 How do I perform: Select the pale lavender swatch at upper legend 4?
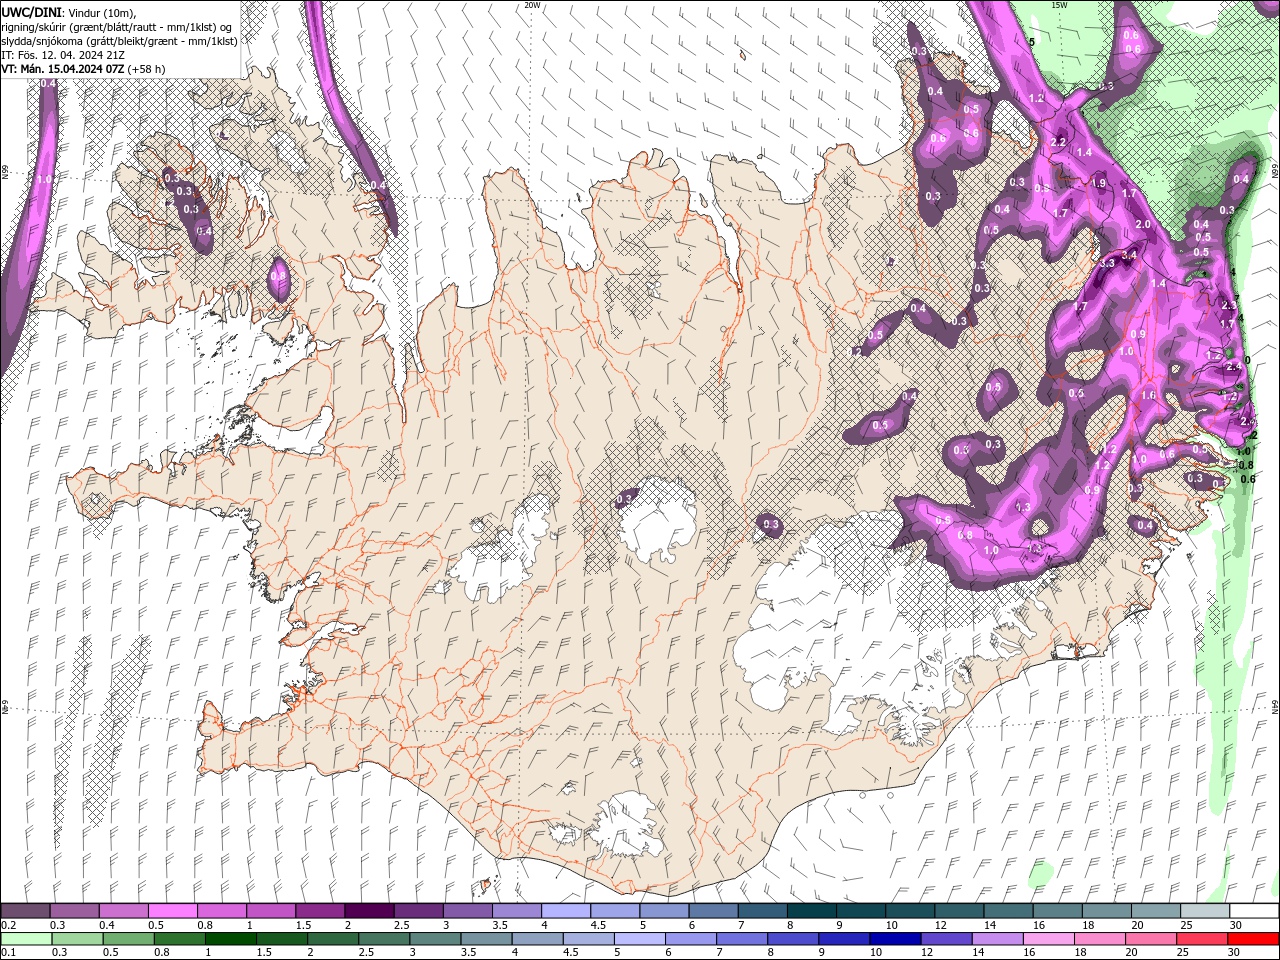[x=566, y=911]
